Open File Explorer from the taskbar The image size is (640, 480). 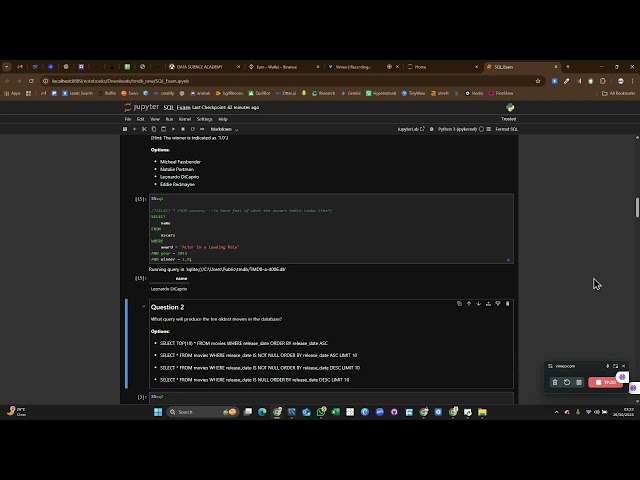point(482,412)
